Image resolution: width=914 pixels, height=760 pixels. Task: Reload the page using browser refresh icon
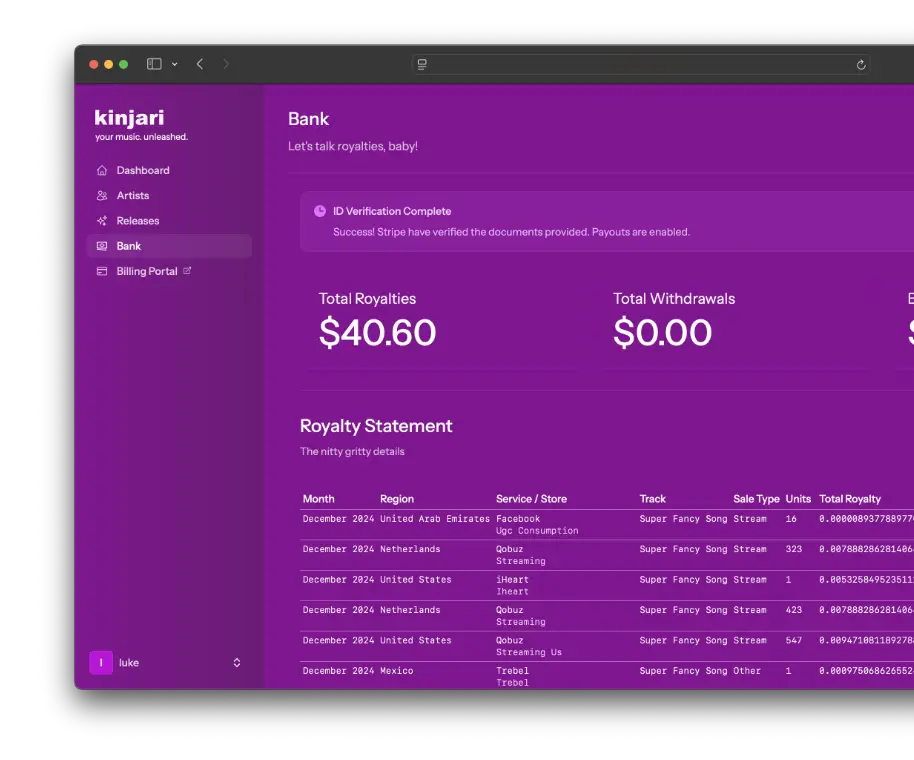coord(860,64)
